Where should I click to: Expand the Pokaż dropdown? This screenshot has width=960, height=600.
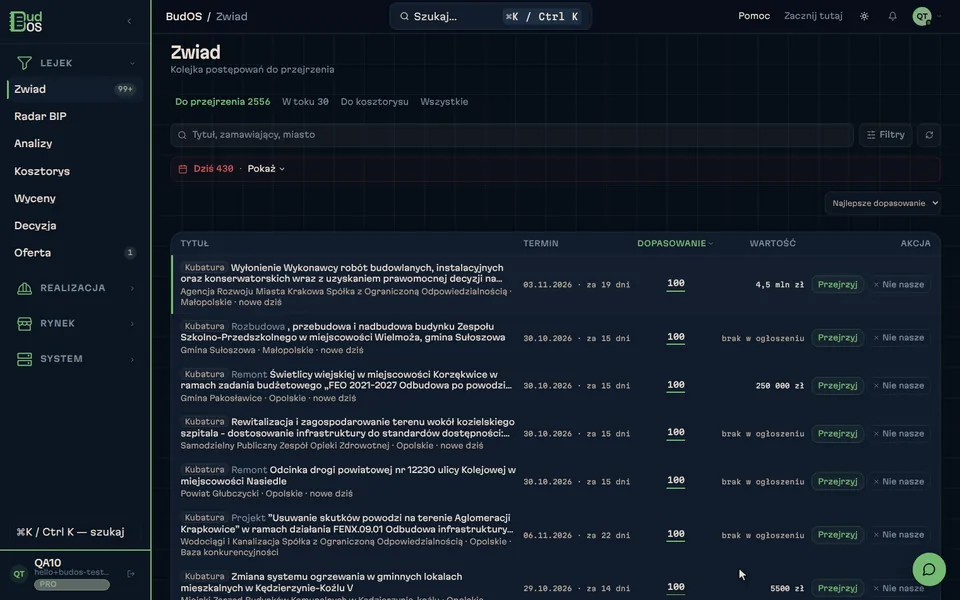click(x=266, y=169)
